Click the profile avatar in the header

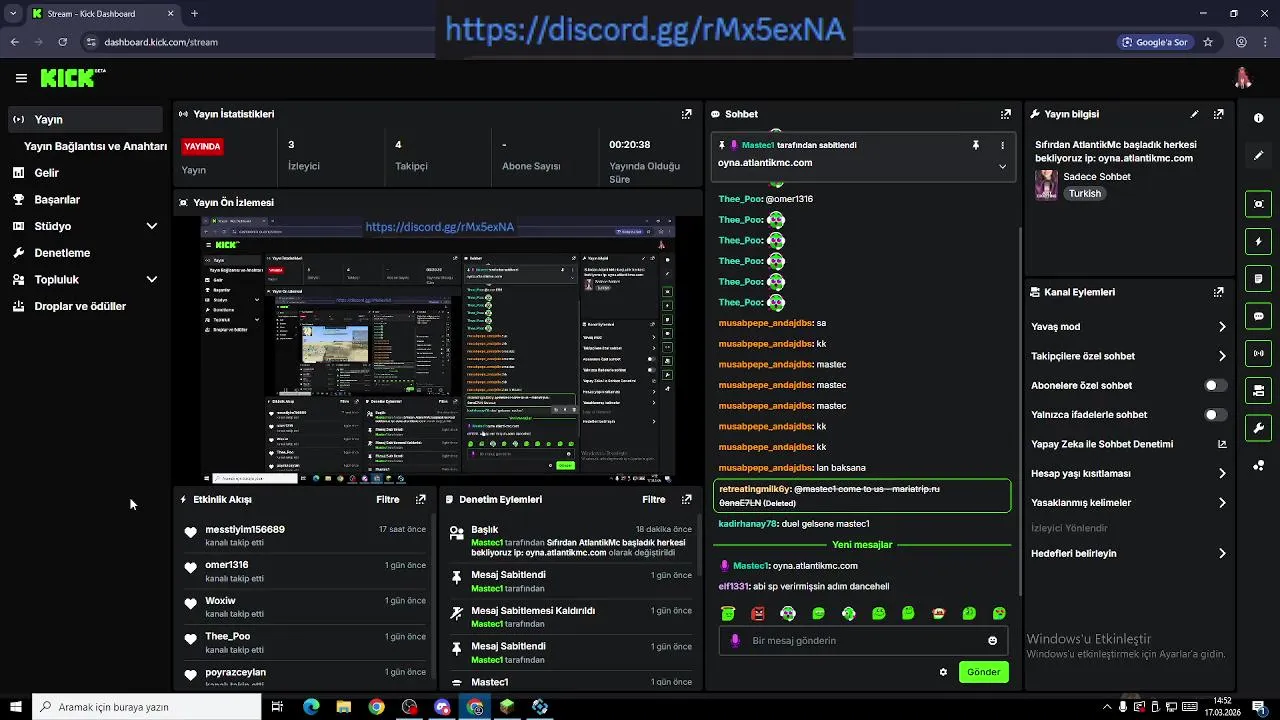[x=1243, y=78]
